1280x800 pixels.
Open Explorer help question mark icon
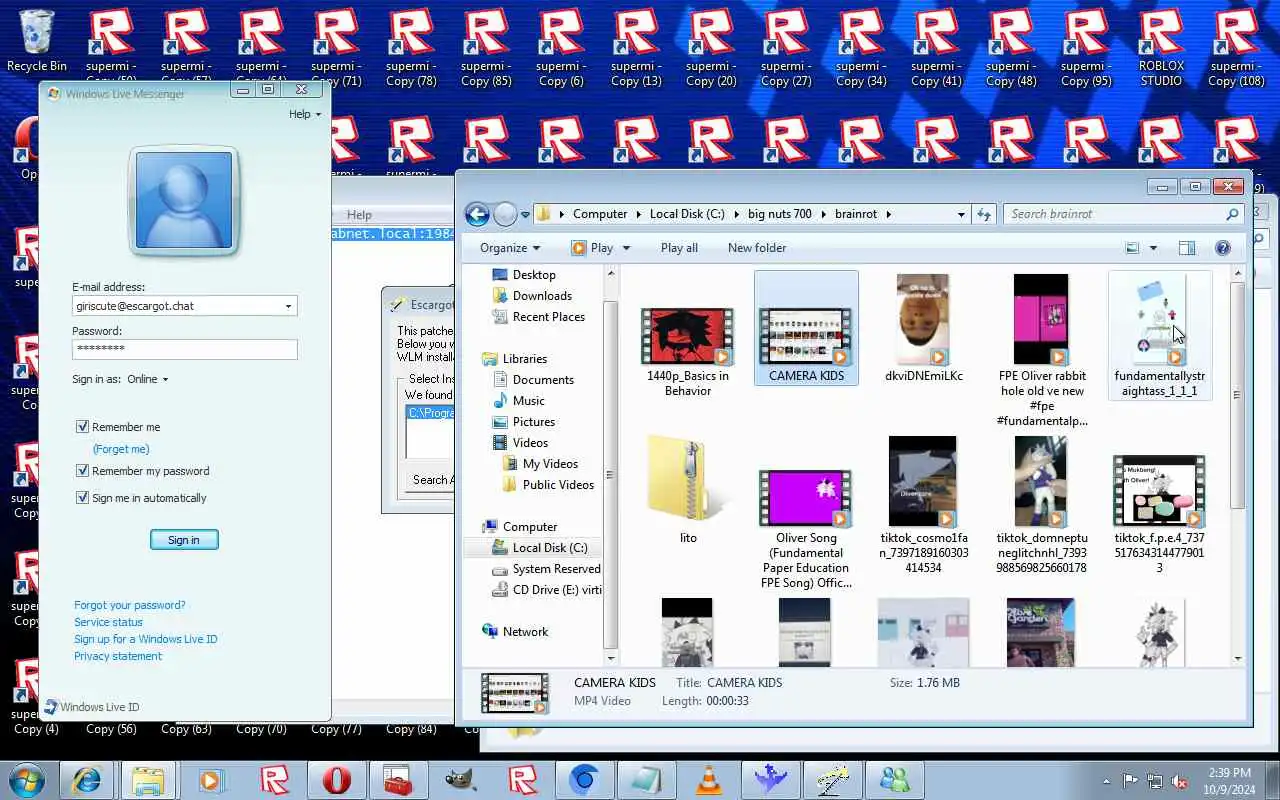click(1222, 248)
